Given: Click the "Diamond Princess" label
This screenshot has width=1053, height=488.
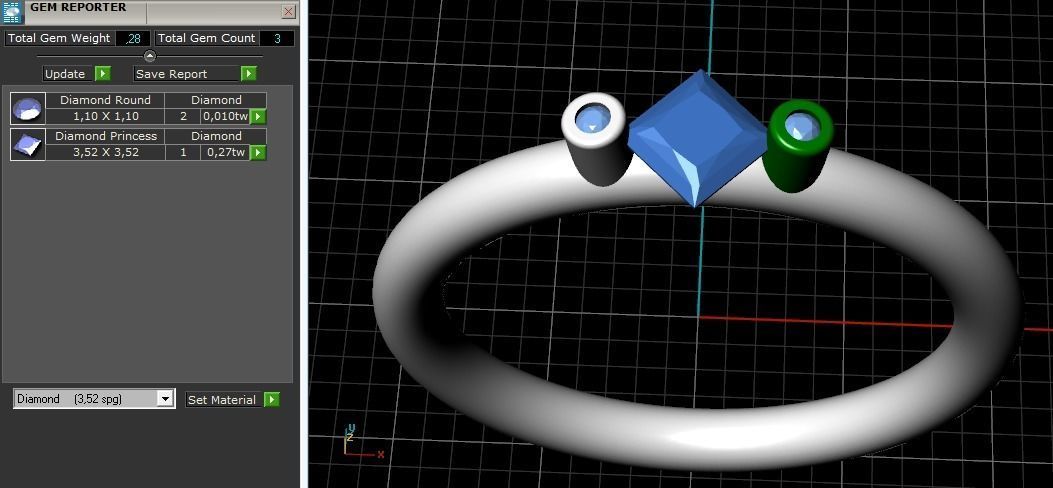Looking at the screenshot, I should point(105,136).
